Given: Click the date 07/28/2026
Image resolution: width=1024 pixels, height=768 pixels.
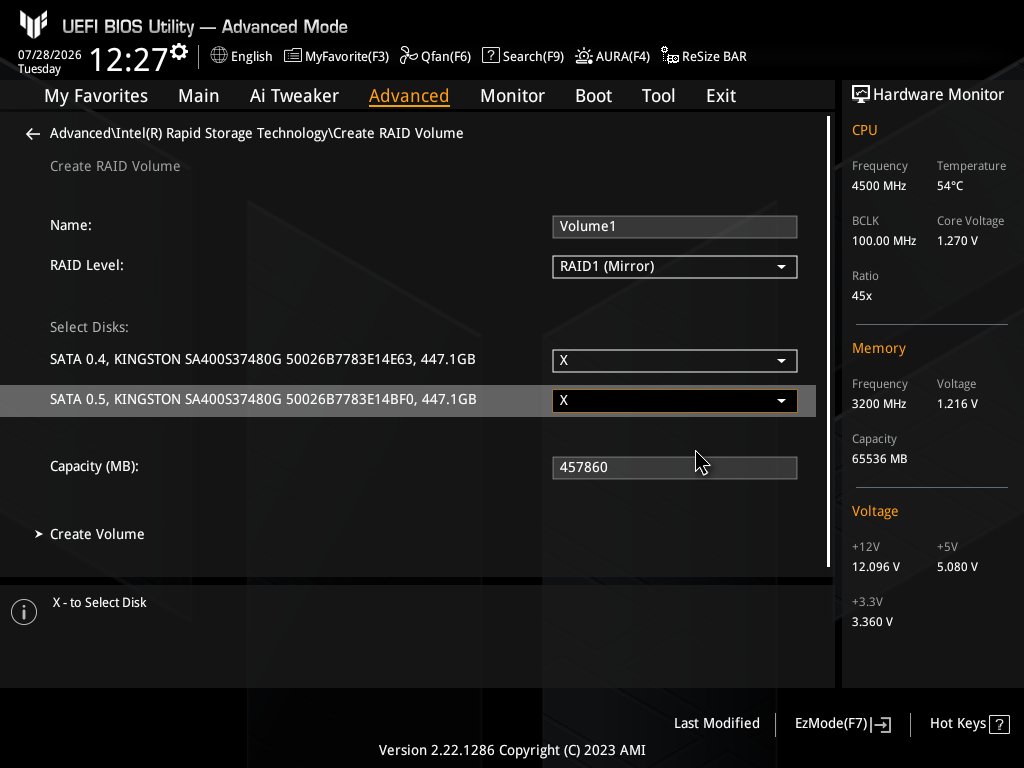Looking at the screenshot, I should pos(50,55).
